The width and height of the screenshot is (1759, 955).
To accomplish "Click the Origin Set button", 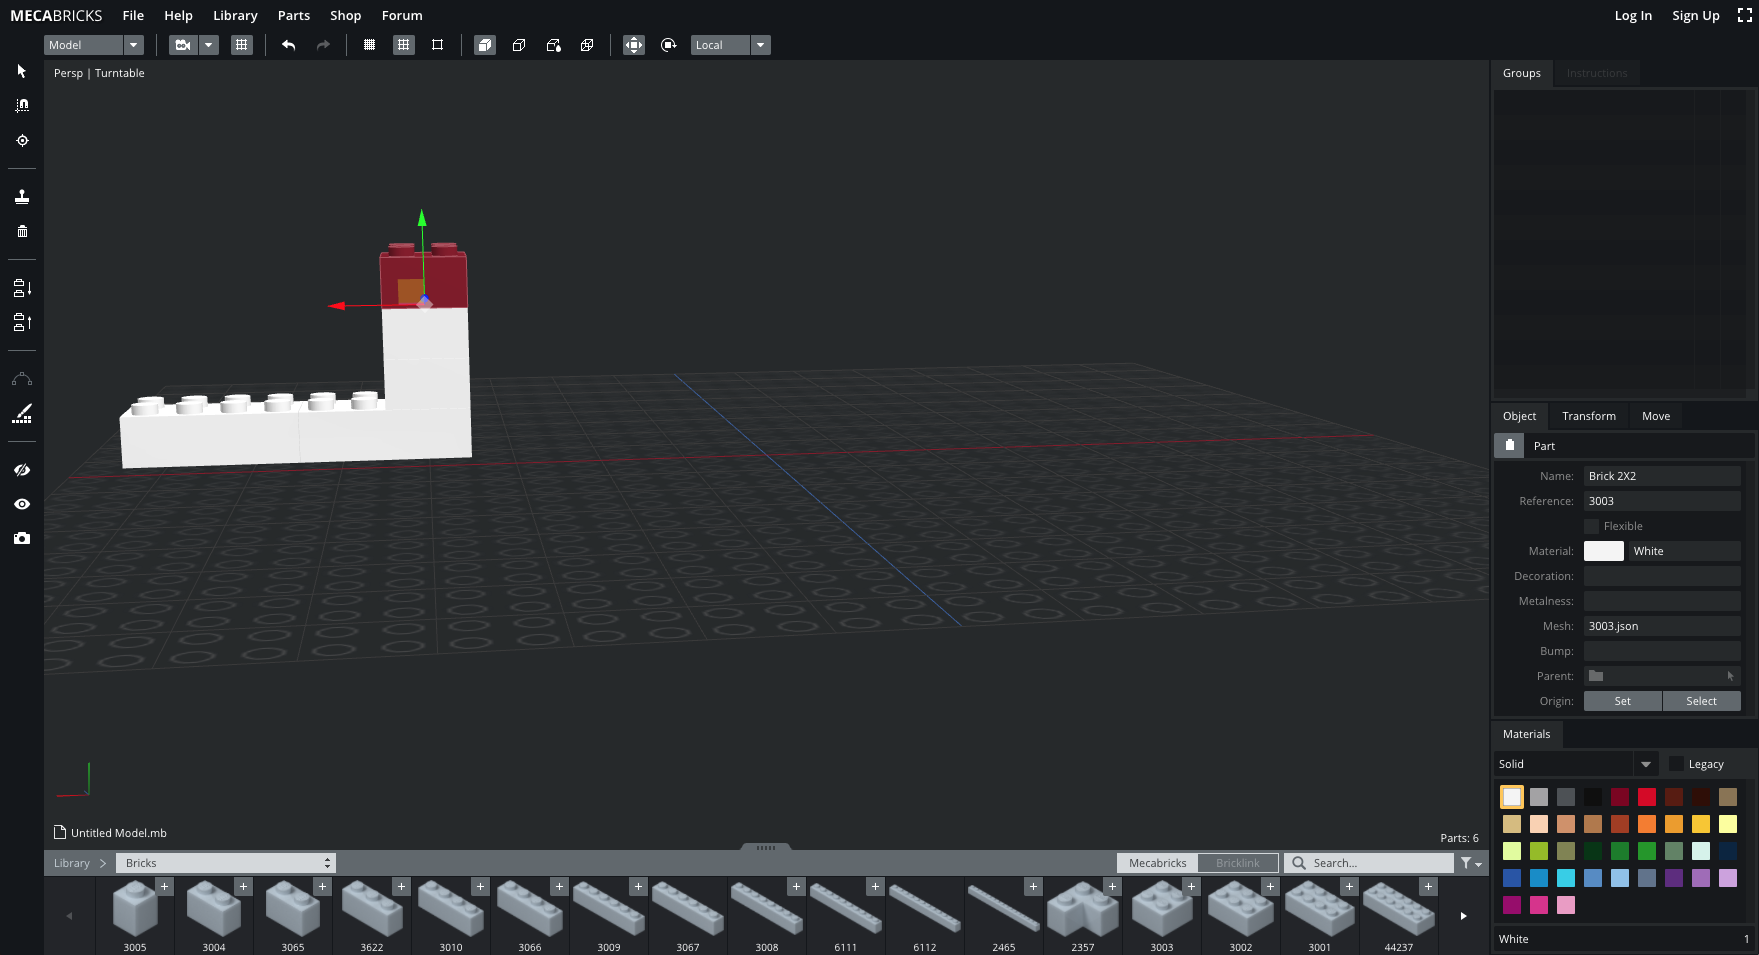I will pyautogui.click(x=1622, y=701).
